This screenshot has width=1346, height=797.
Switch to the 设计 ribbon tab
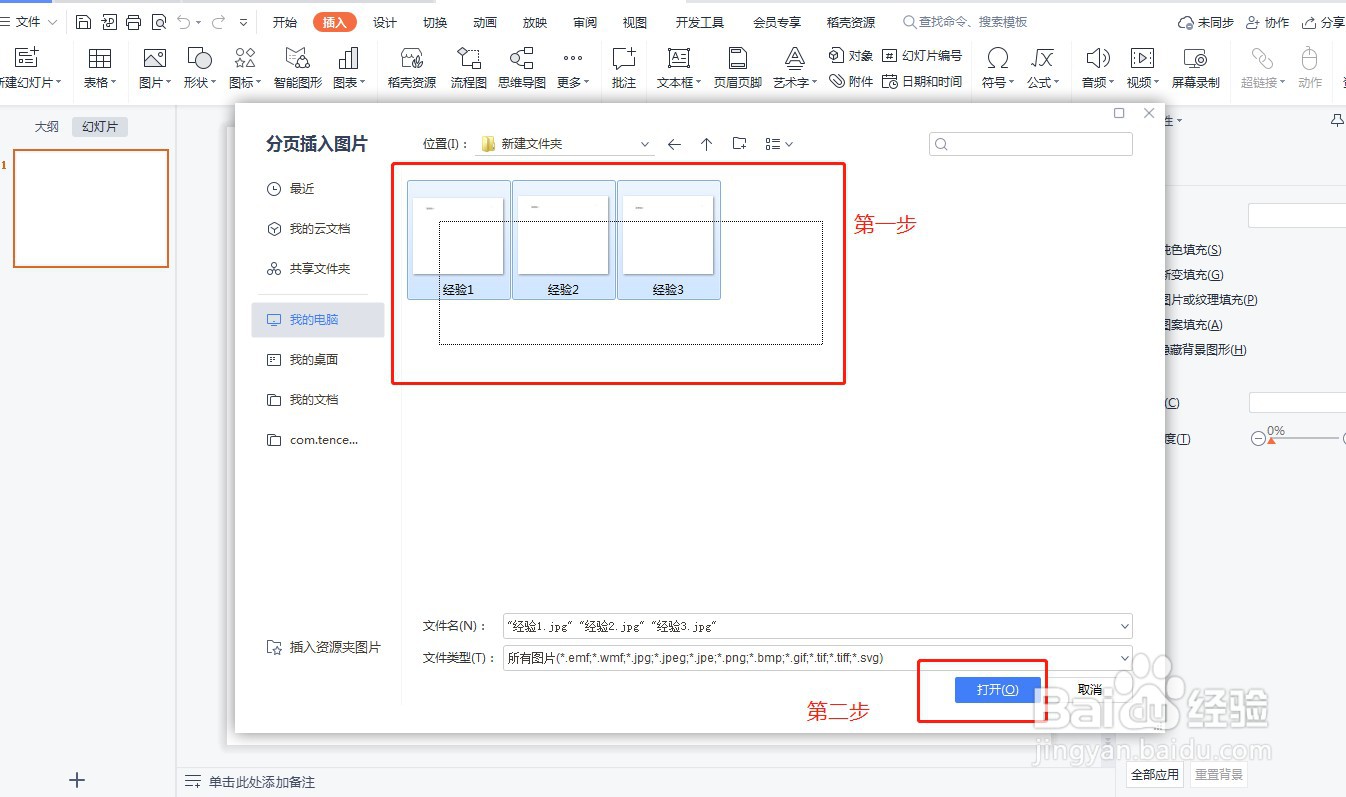click(385, 21)
